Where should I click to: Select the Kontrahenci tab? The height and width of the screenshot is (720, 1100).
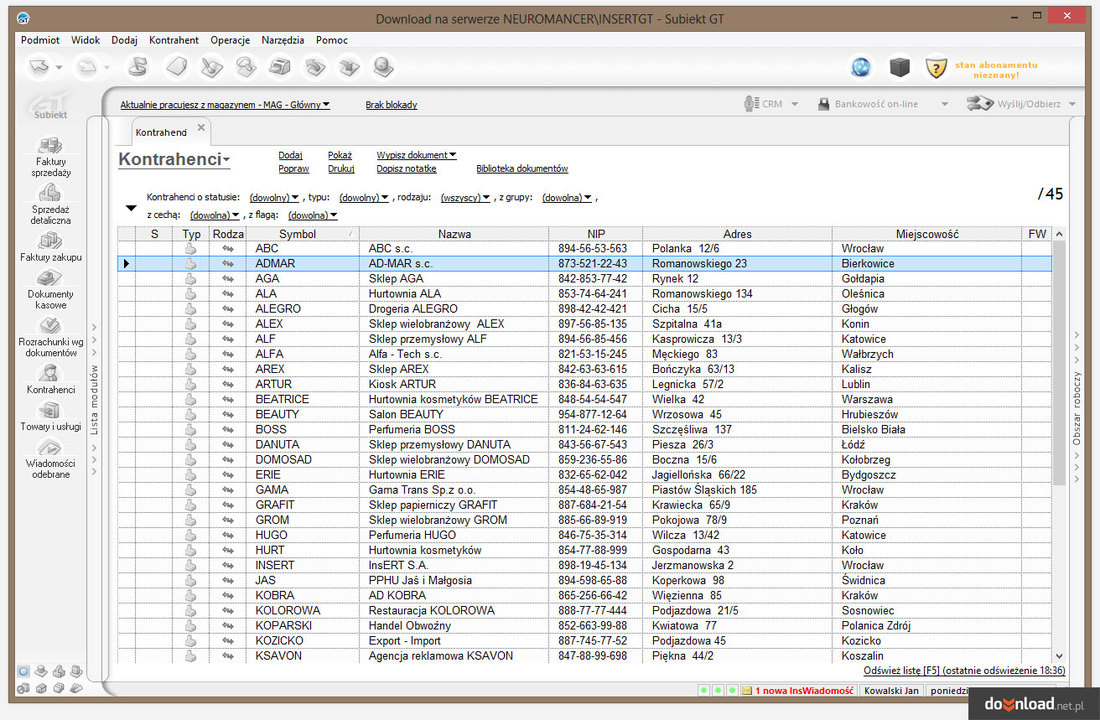161,132
